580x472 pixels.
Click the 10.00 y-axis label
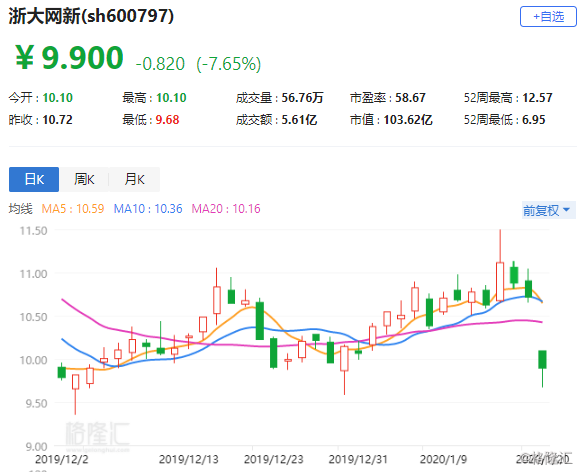[33, 360]
